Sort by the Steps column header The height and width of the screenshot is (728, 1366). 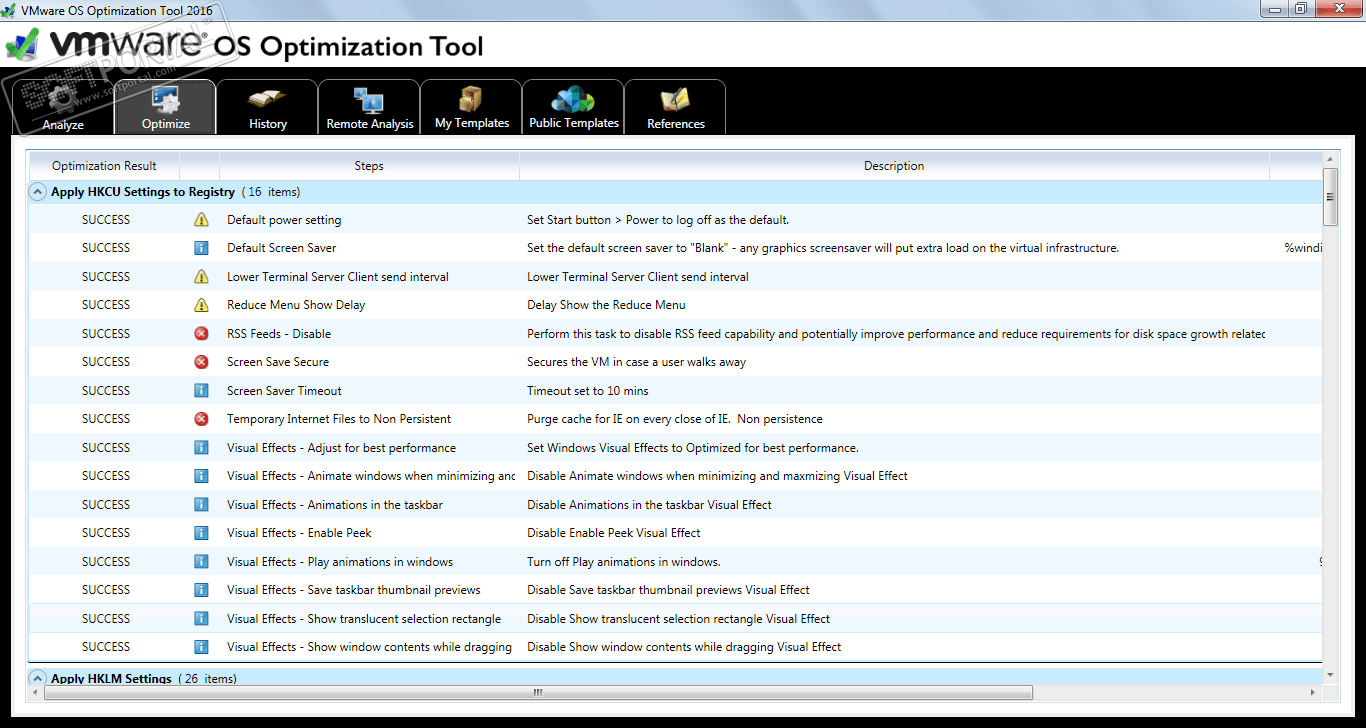(369, 166)
